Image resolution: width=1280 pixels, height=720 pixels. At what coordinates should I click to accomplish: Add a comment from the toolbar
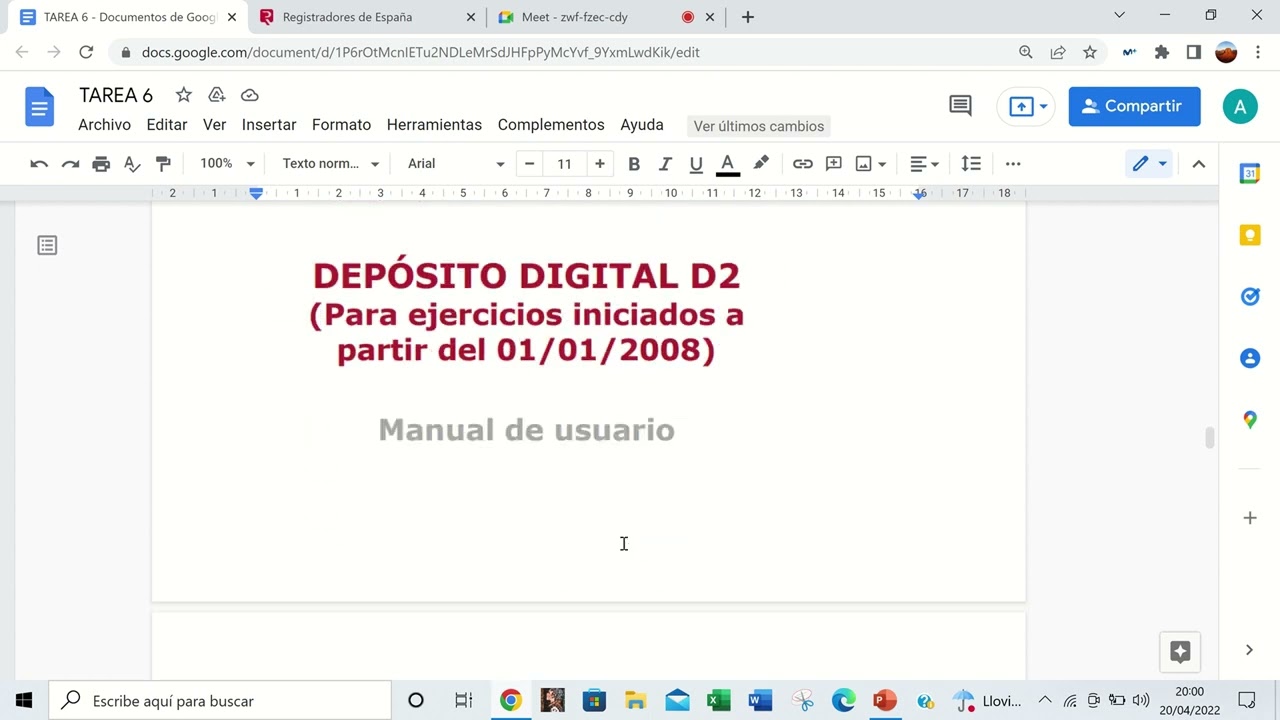[x=833, y=164]
